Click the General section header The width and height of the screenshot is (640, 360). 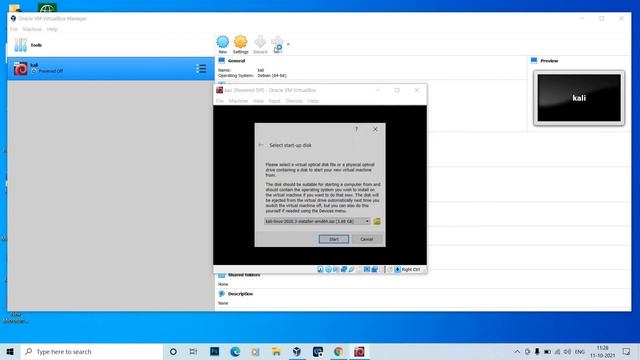(236, 61)
